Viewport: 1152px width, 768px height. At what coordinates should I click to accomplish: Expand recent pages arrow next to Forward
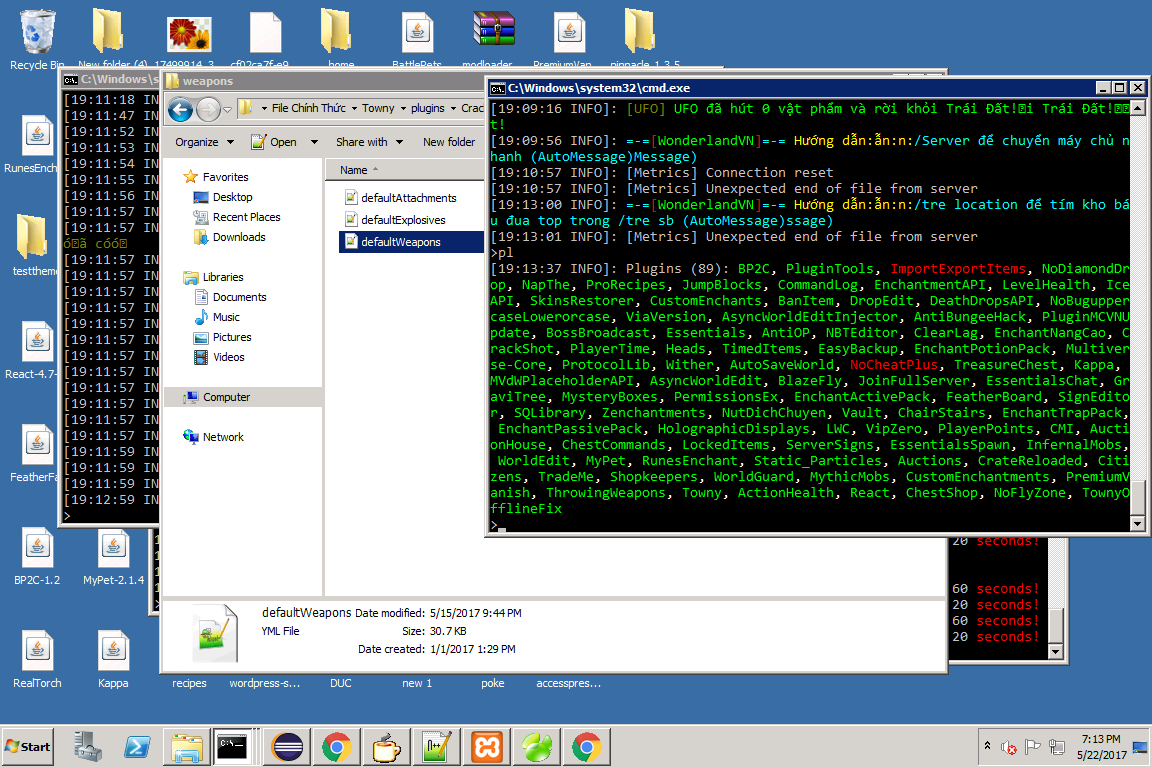point(228,109)
